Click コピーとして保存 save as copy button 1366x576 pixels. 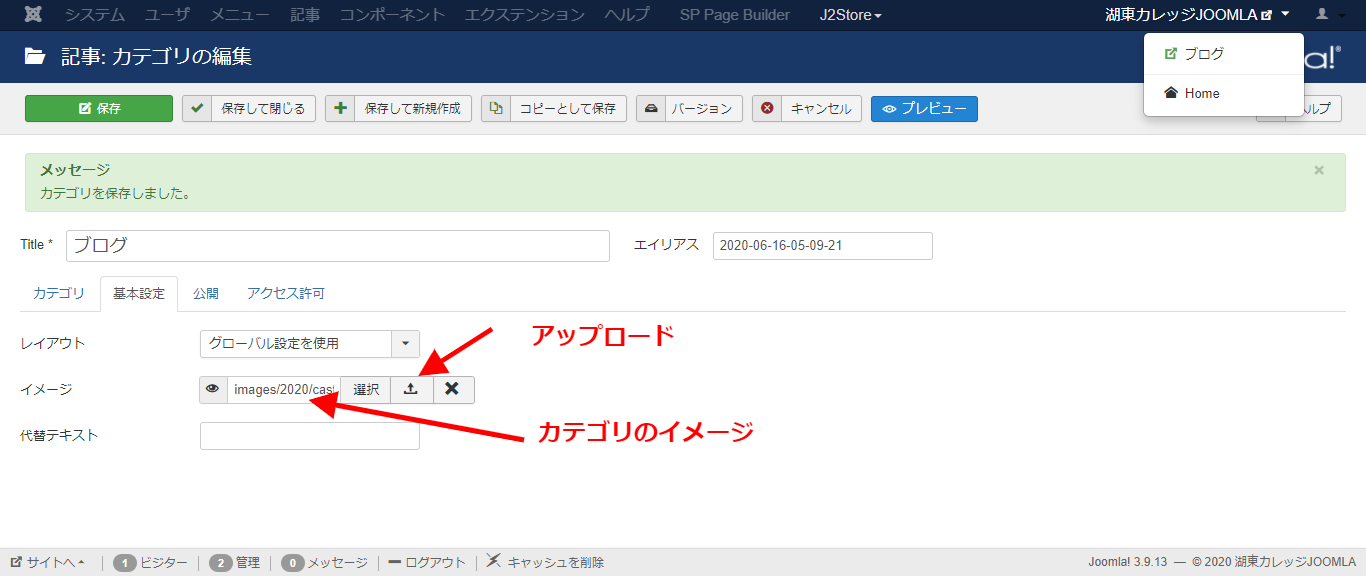click(x=553, y=109)
